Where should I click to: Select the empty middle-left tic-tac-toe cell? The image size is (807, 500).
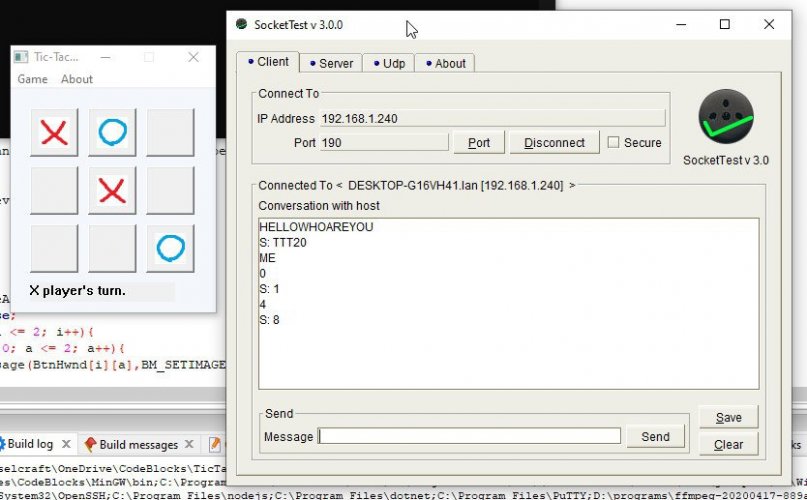tap(54, 190)
